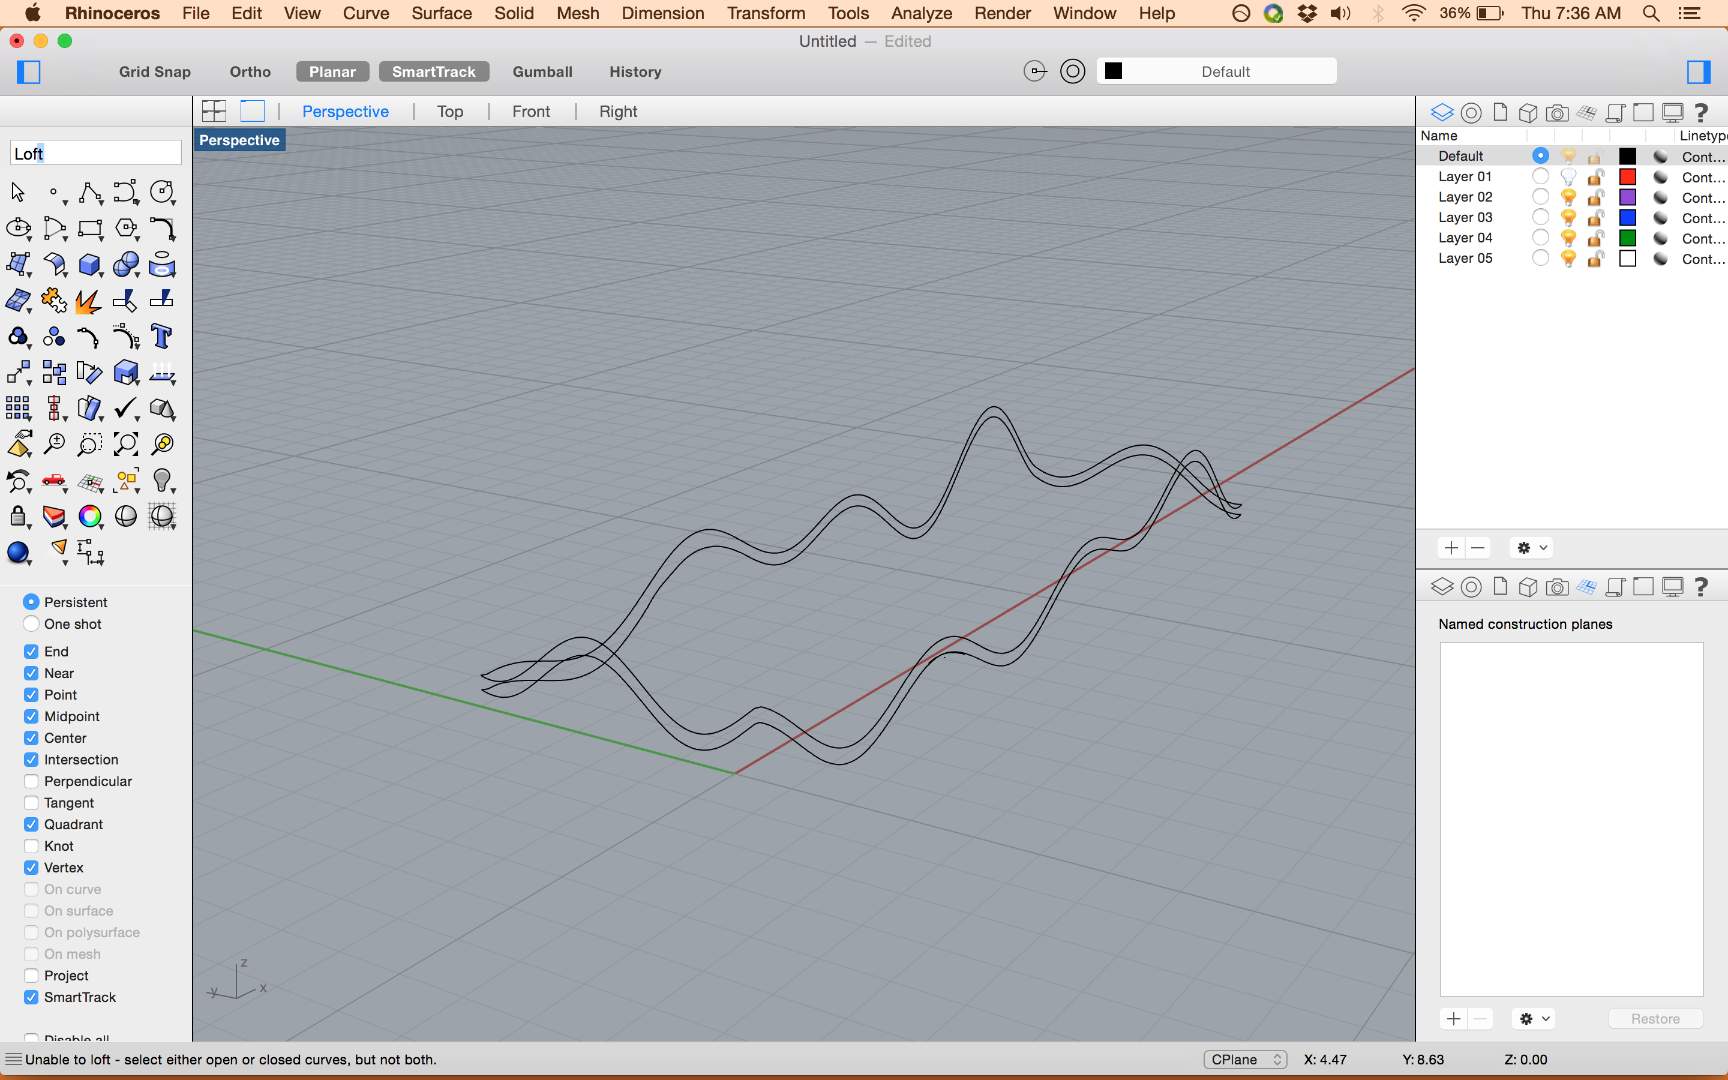Open macOS Spotlight search
This screenshot has width=1728, height=1080.
click(x=1651, y=13)
